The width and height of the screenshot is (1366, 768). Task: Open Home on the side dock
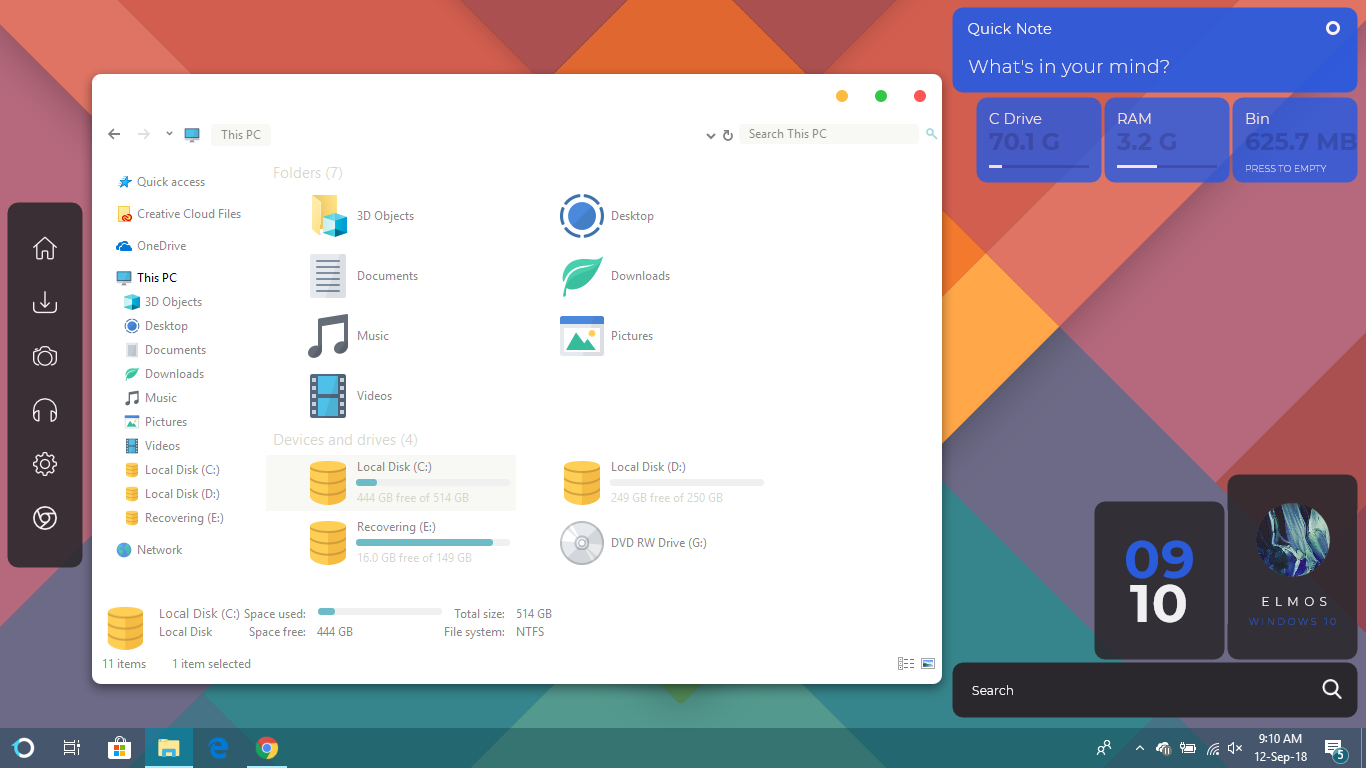coord(44,248)
